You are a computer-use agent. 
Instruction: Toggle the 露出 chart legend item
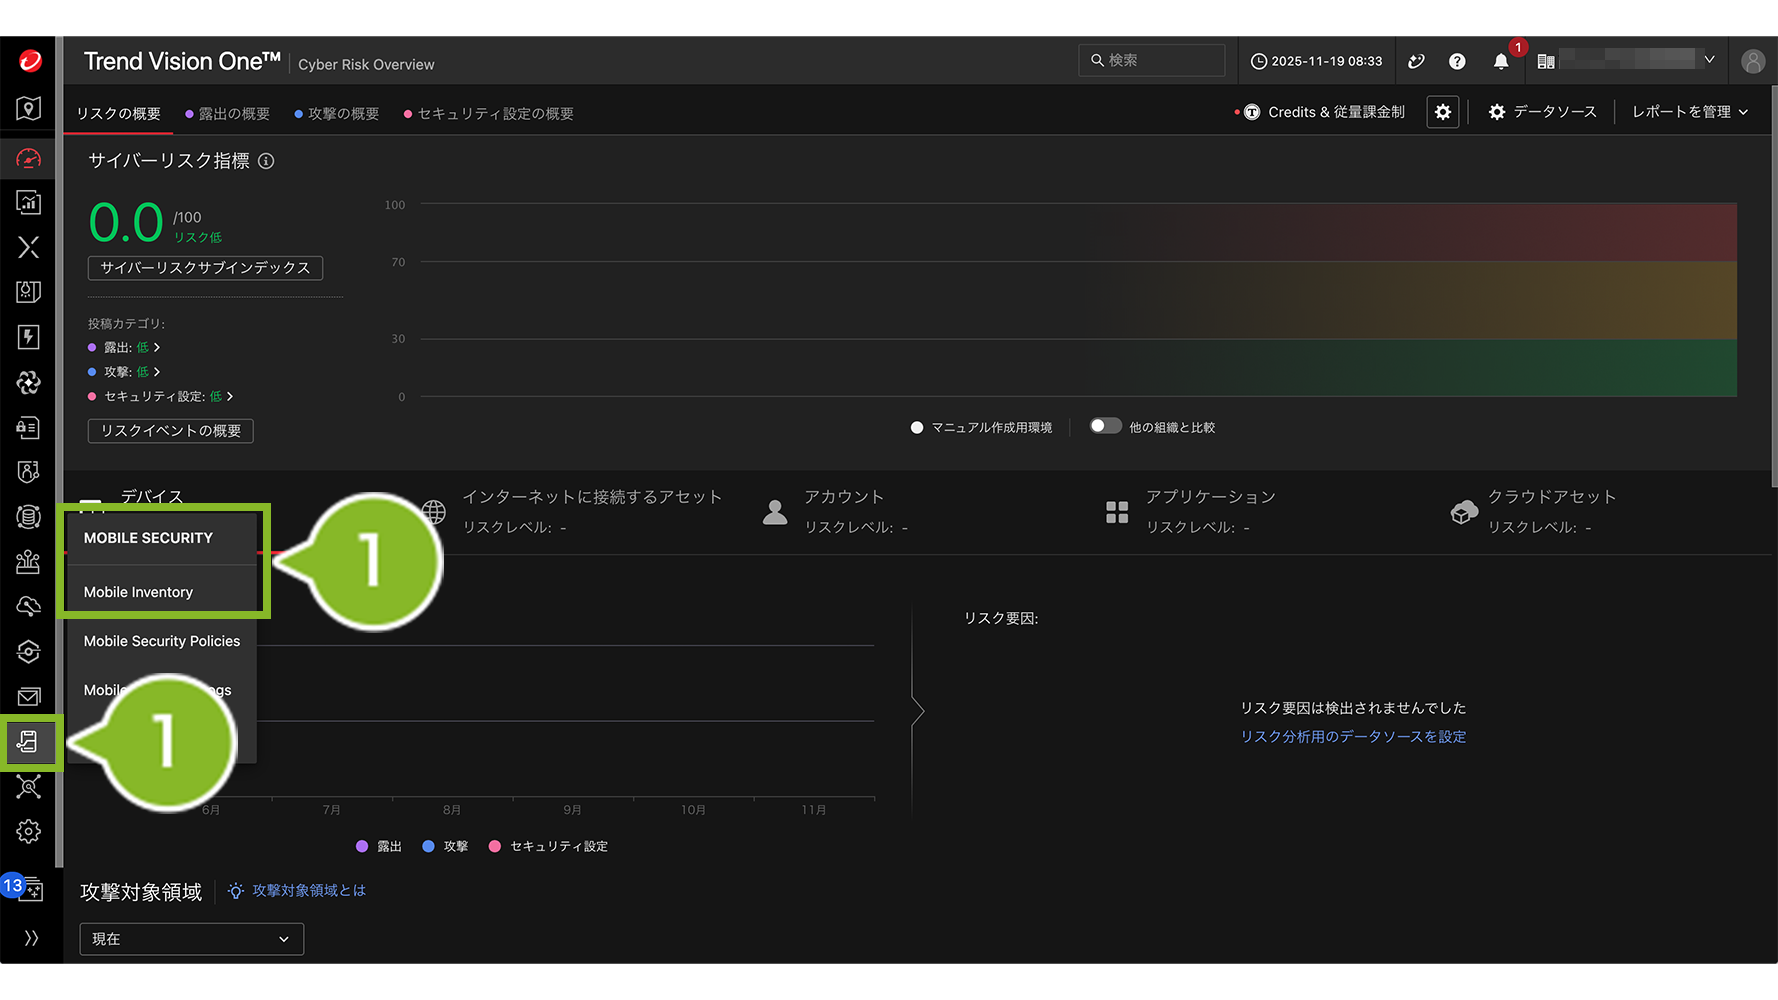click(x=379, y=846)
